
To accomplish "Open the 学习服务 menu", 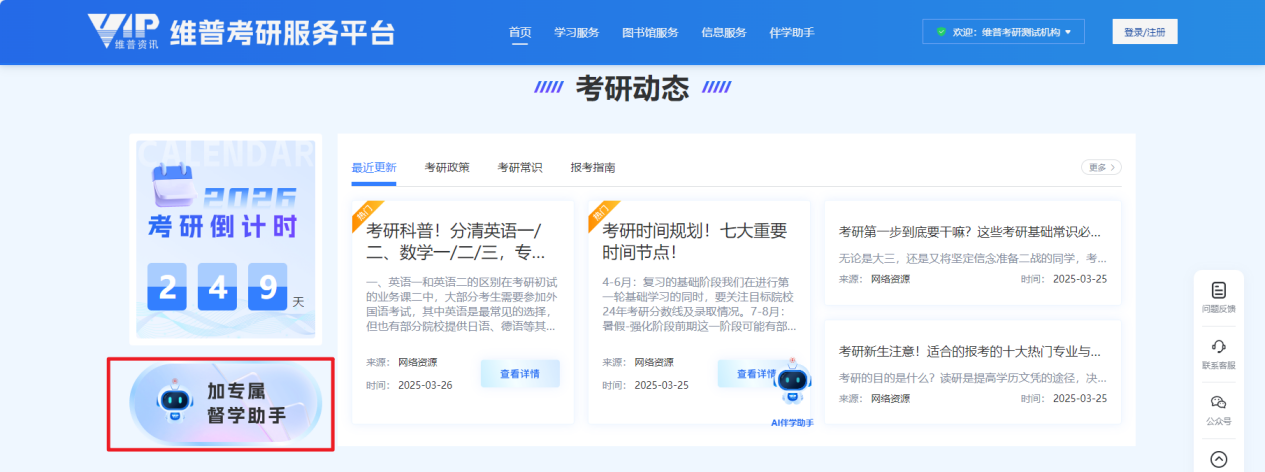I will pyautogui.click(x=577, y=32).
